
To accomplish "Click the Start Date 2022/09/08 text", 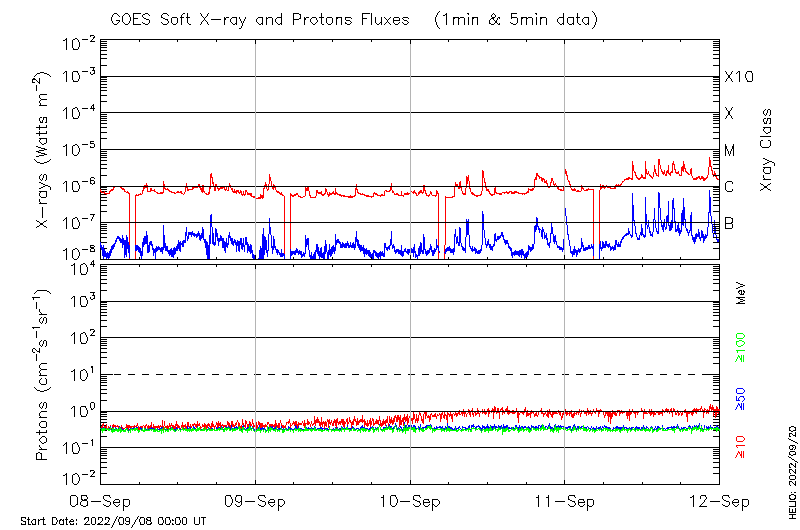I will 113,521.
